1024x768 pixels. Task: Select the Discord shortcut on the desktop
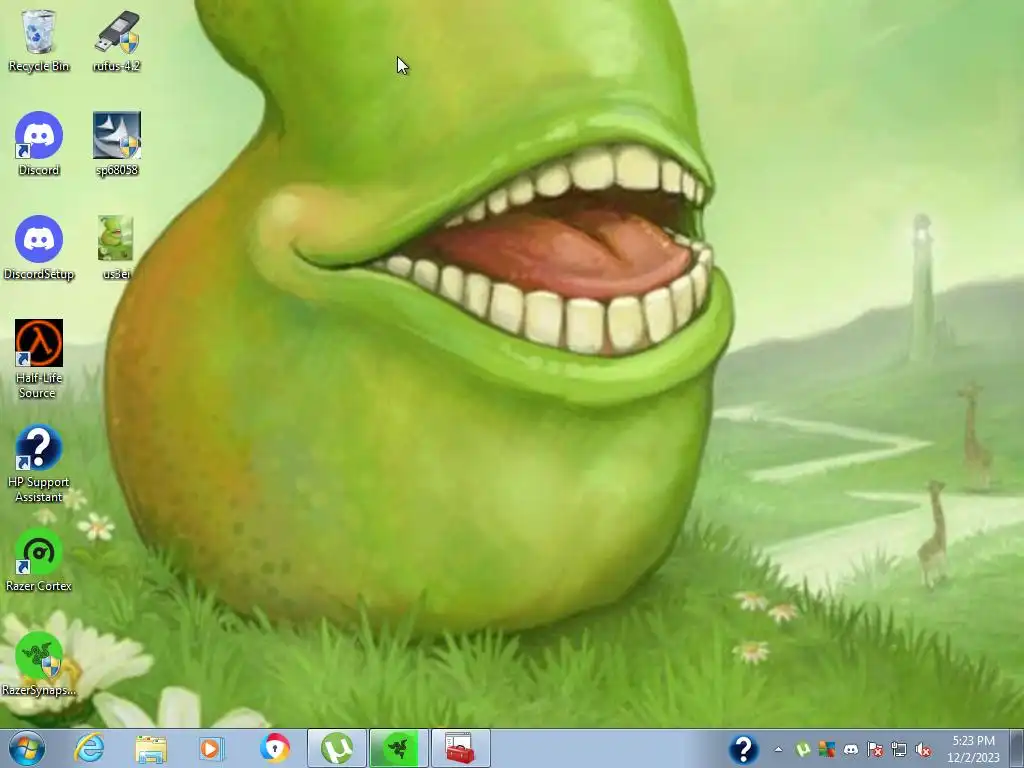pos(39,144)
